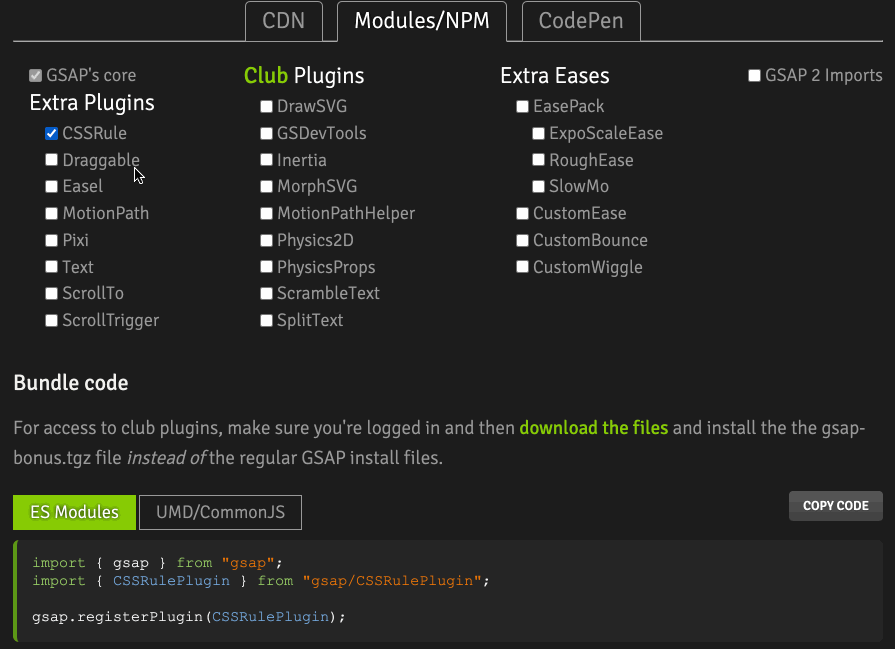Show the ES Modules code tab

(75, 512)
